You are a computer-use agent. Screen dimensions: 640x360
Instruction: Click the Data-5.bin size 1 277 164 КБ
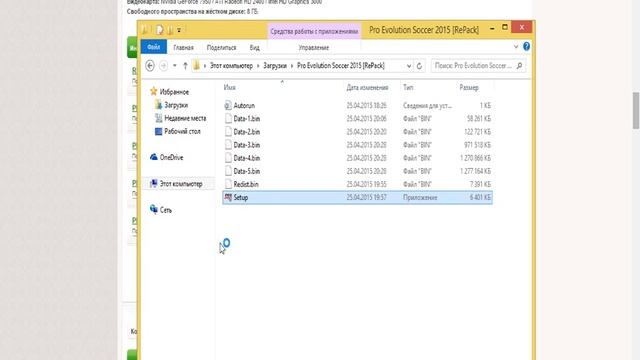476,171
